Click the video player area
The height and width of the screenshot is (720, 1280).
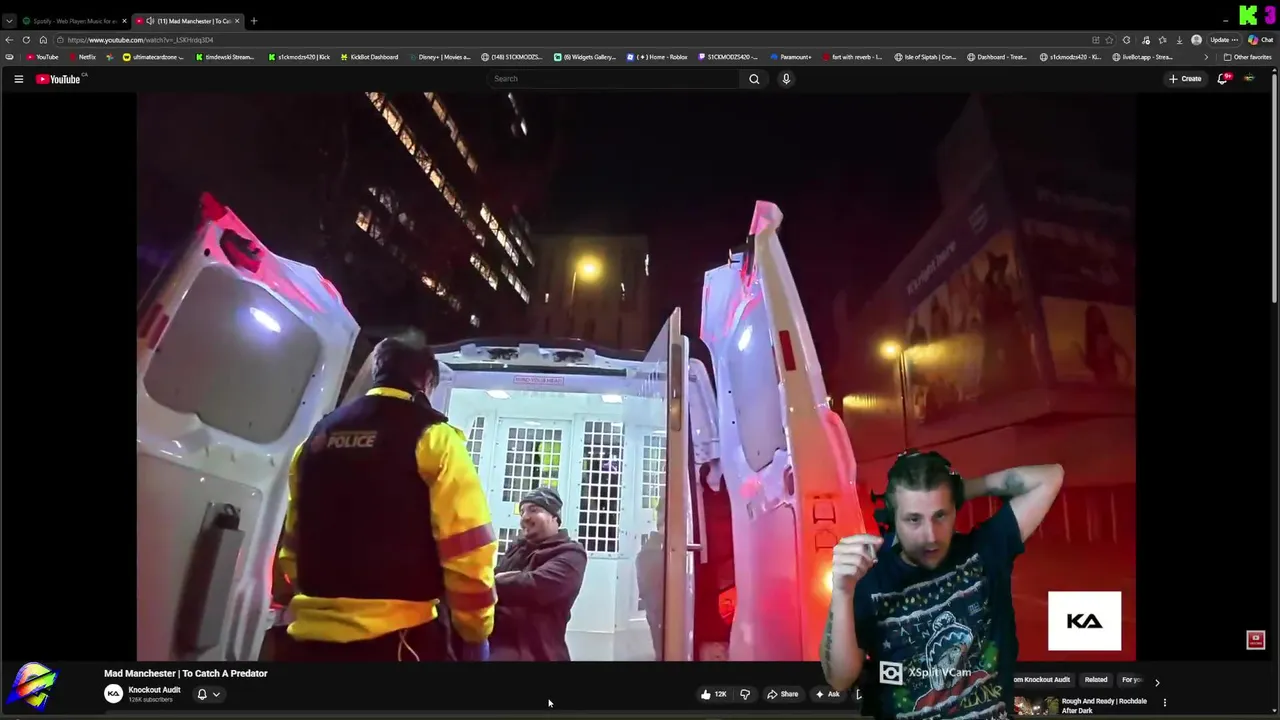click(x=636, y=376)
